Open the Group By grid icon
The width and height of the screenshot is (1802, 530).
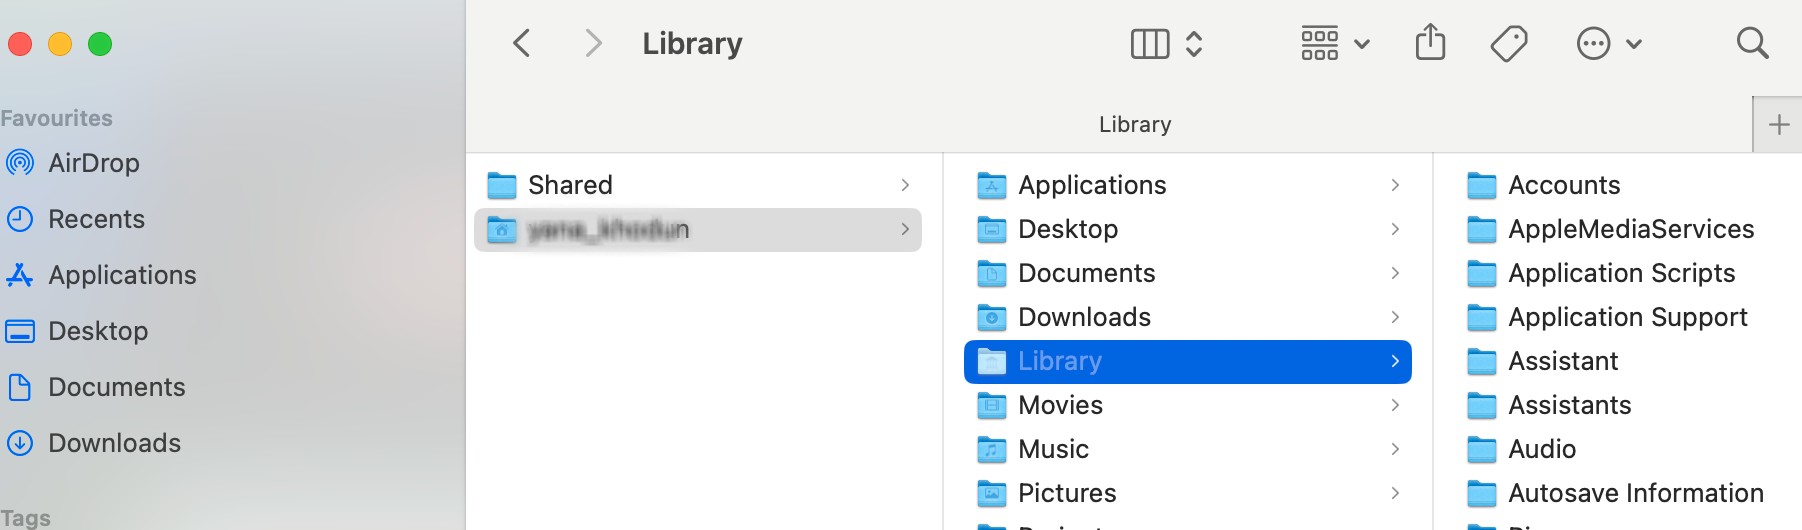pos(1320,44)
